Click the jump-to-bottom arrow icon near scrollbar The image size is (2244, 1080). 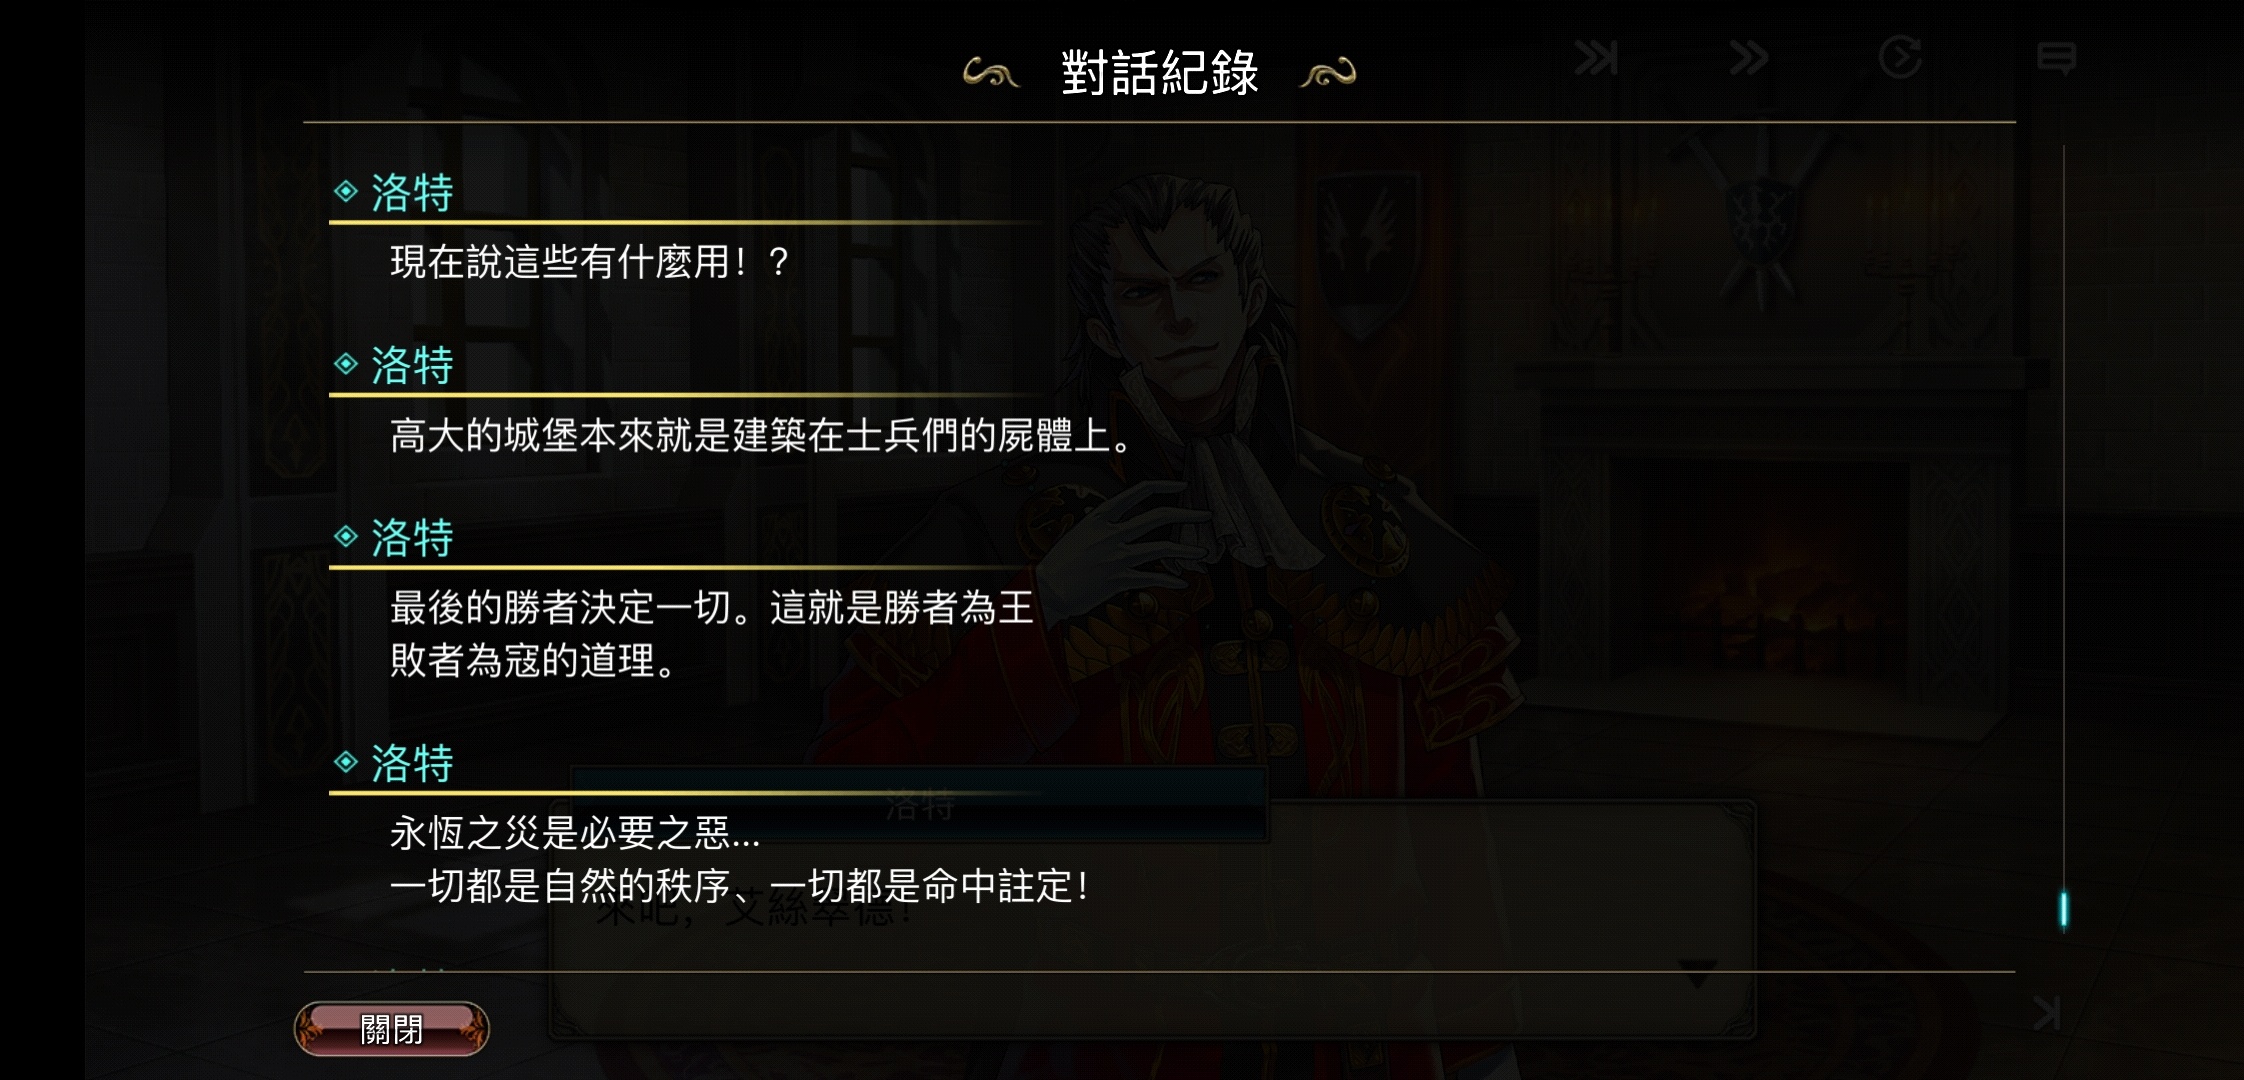(2047, 1012)
